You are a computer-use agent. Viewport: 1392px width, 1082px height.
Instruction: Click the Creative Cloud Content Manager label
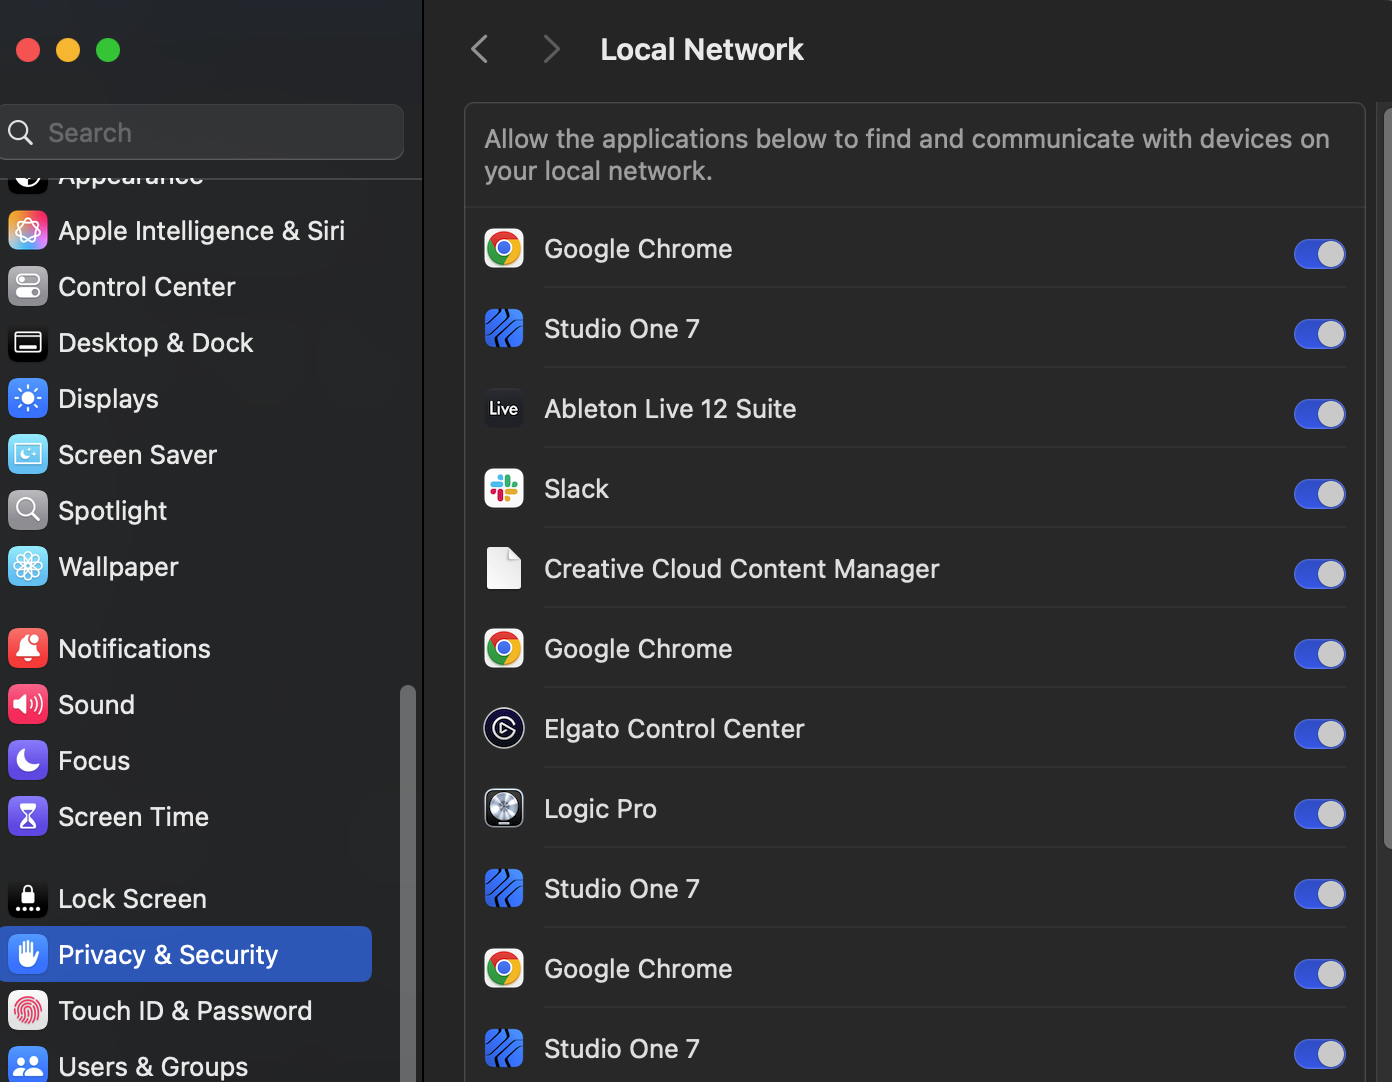pos(742,569)
